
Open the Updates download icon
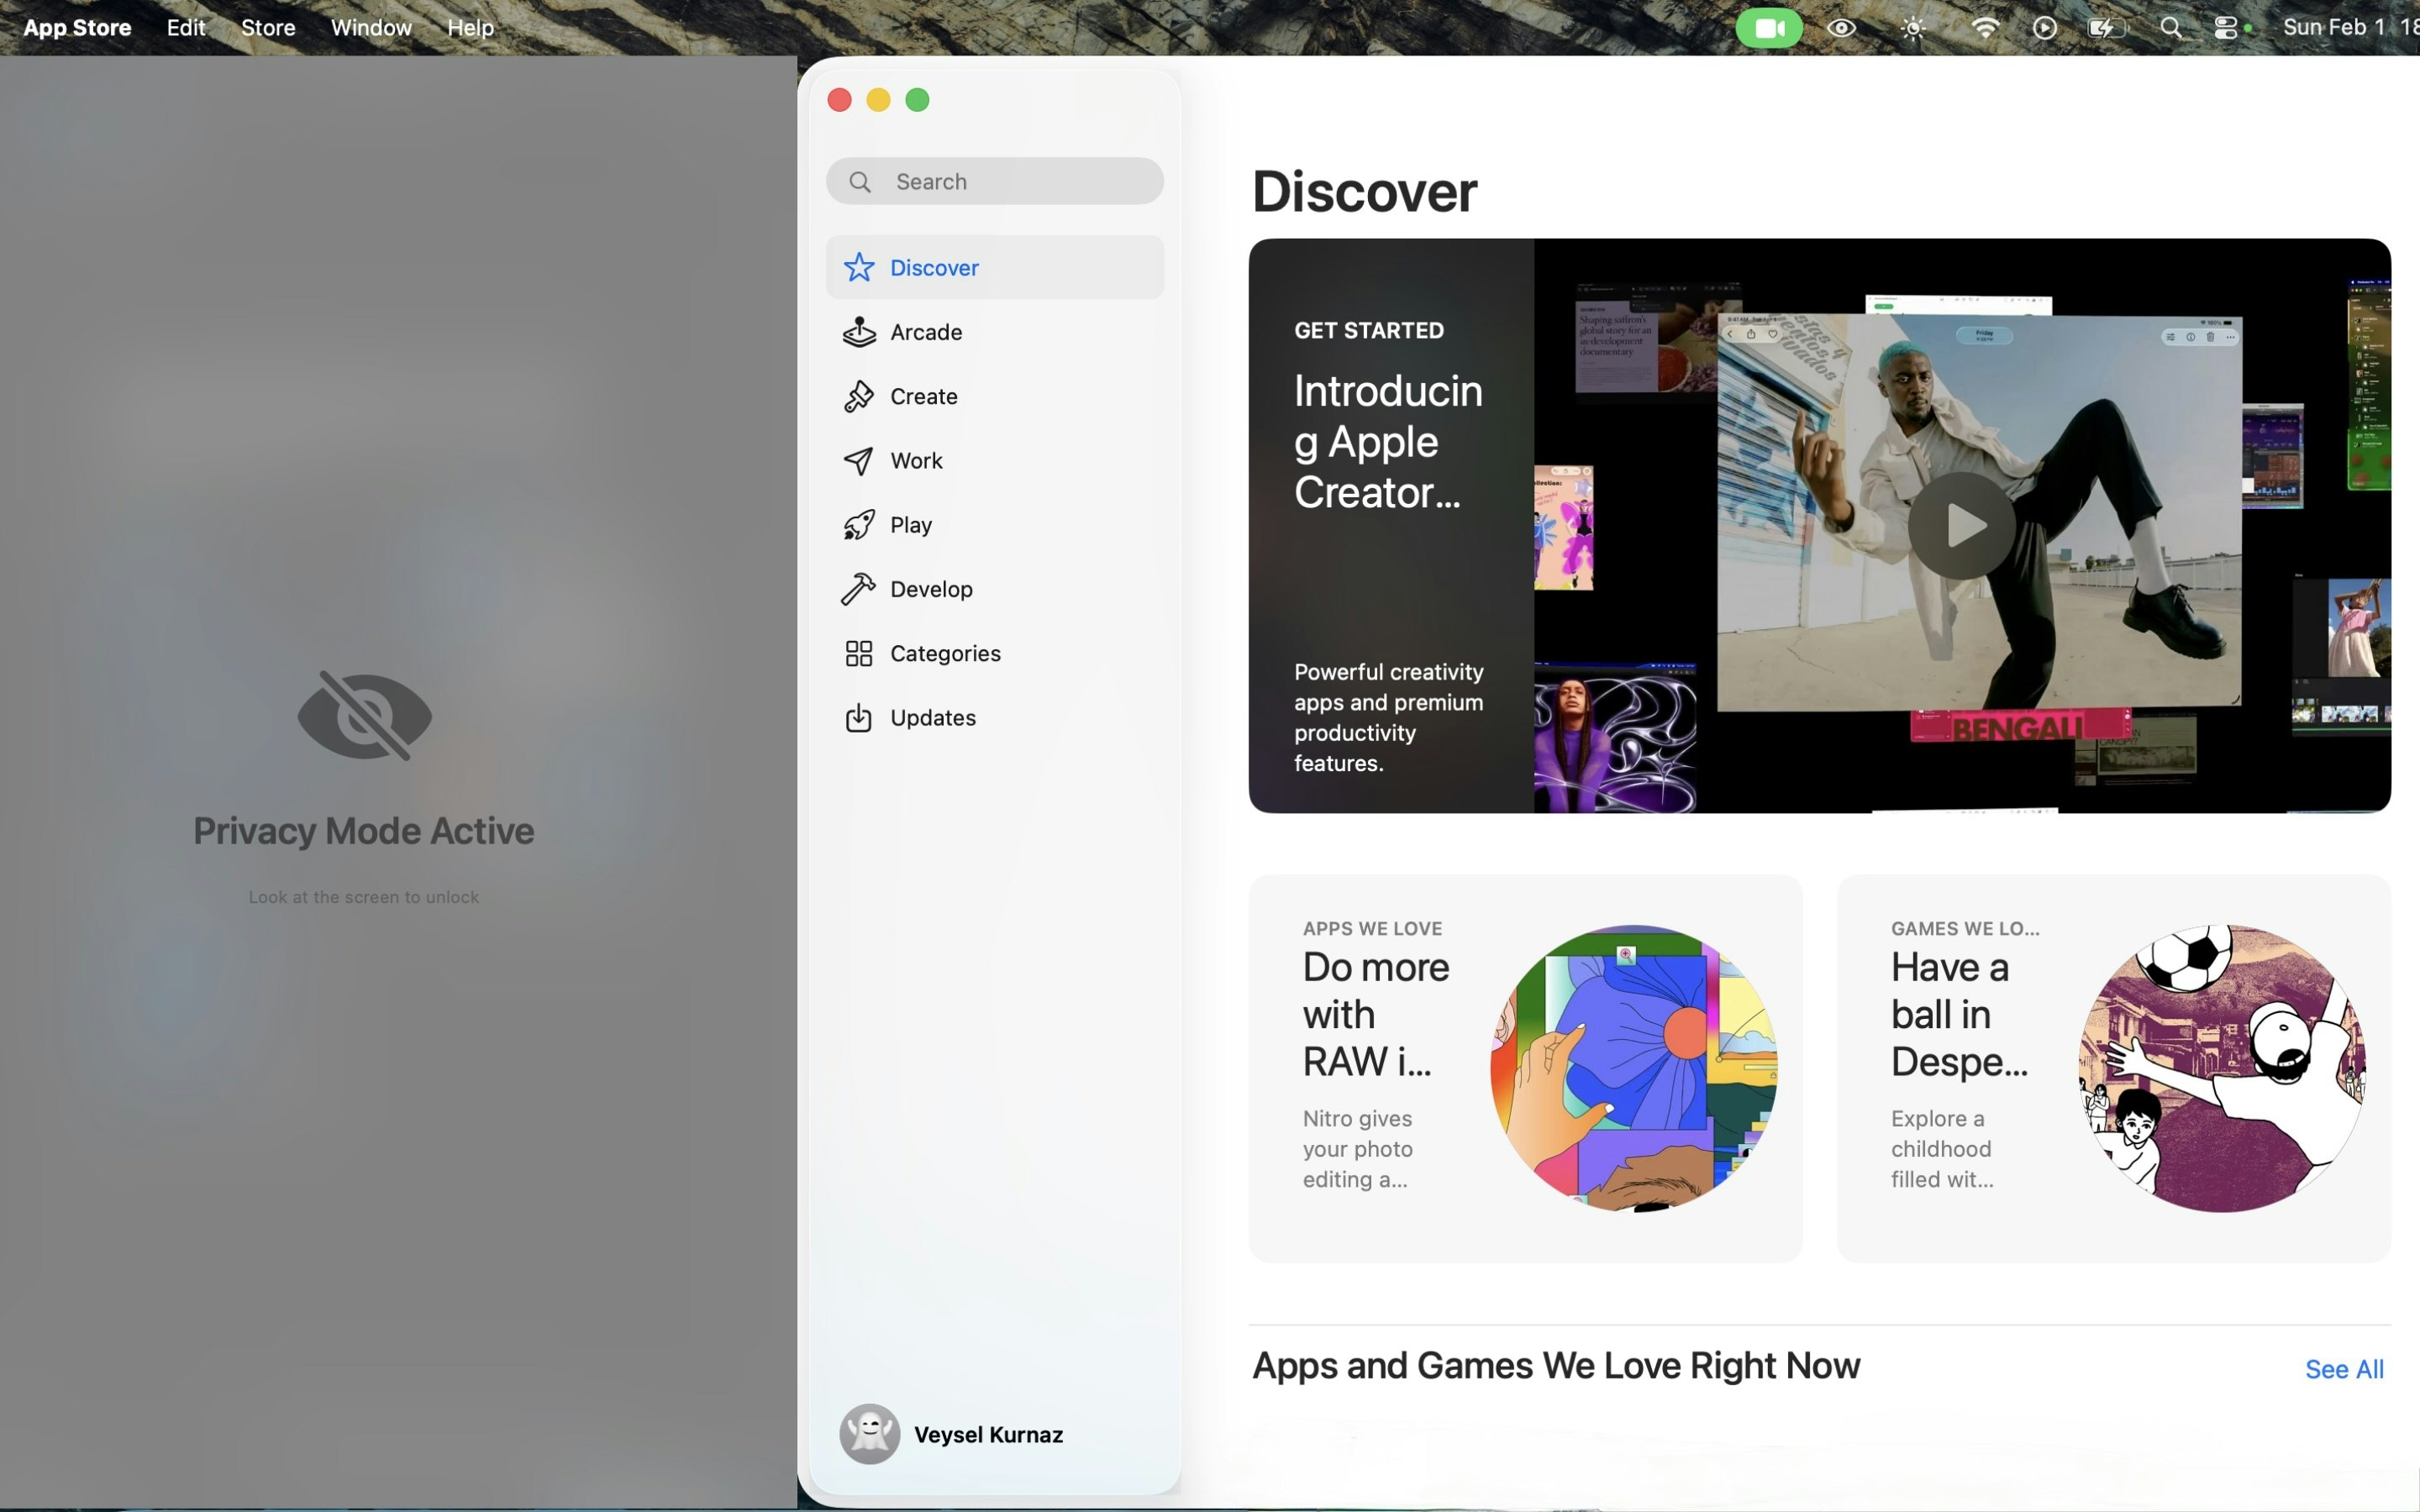[x=858, y=718]
